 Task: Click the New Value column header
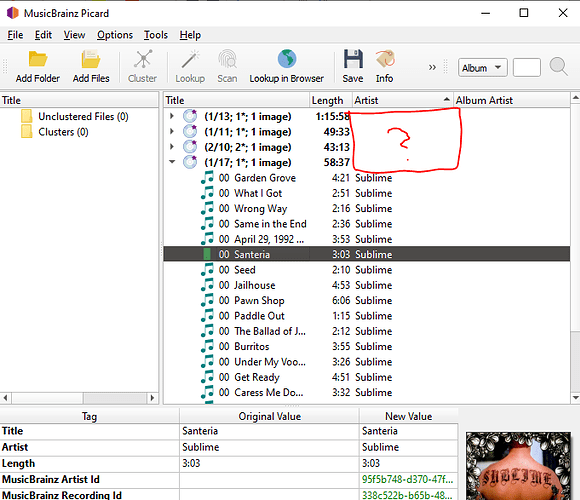click(x=408, y=416)
